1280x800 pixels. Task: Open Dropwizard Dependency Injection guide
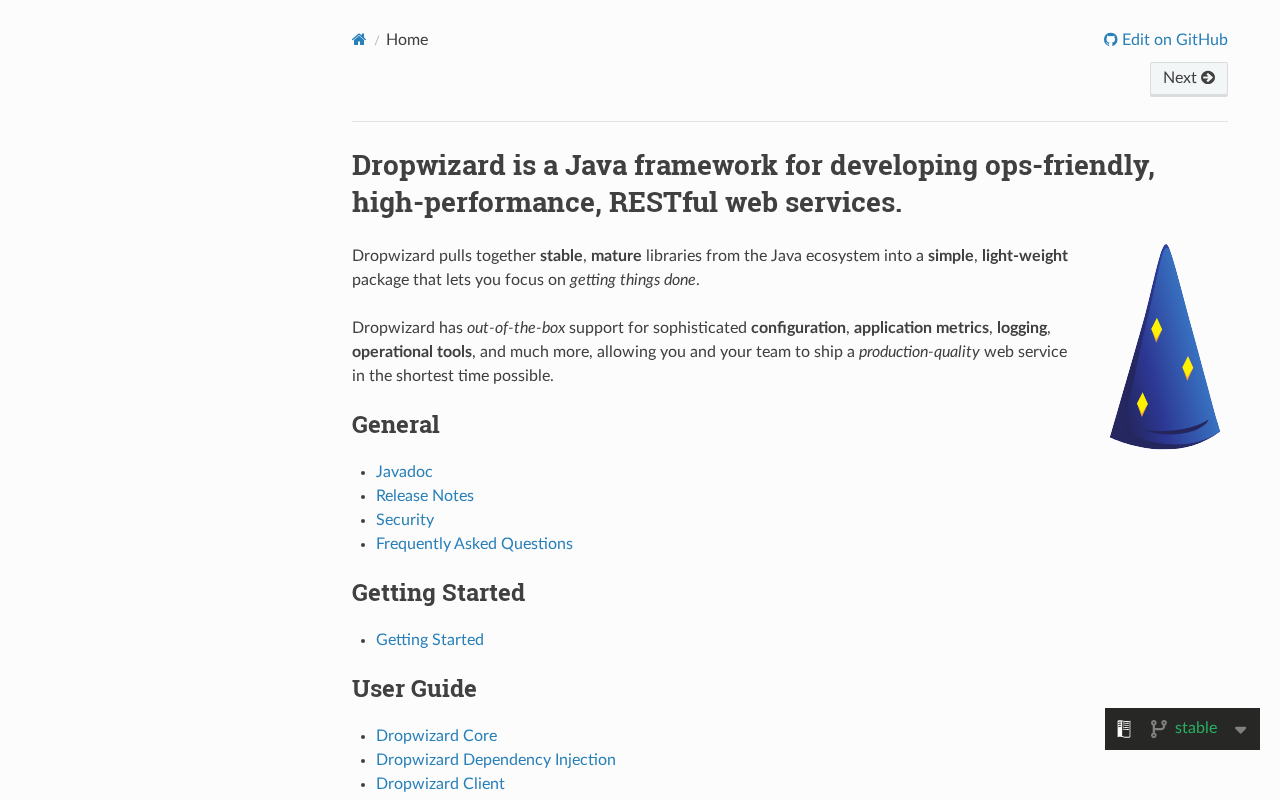click(496, 760)
